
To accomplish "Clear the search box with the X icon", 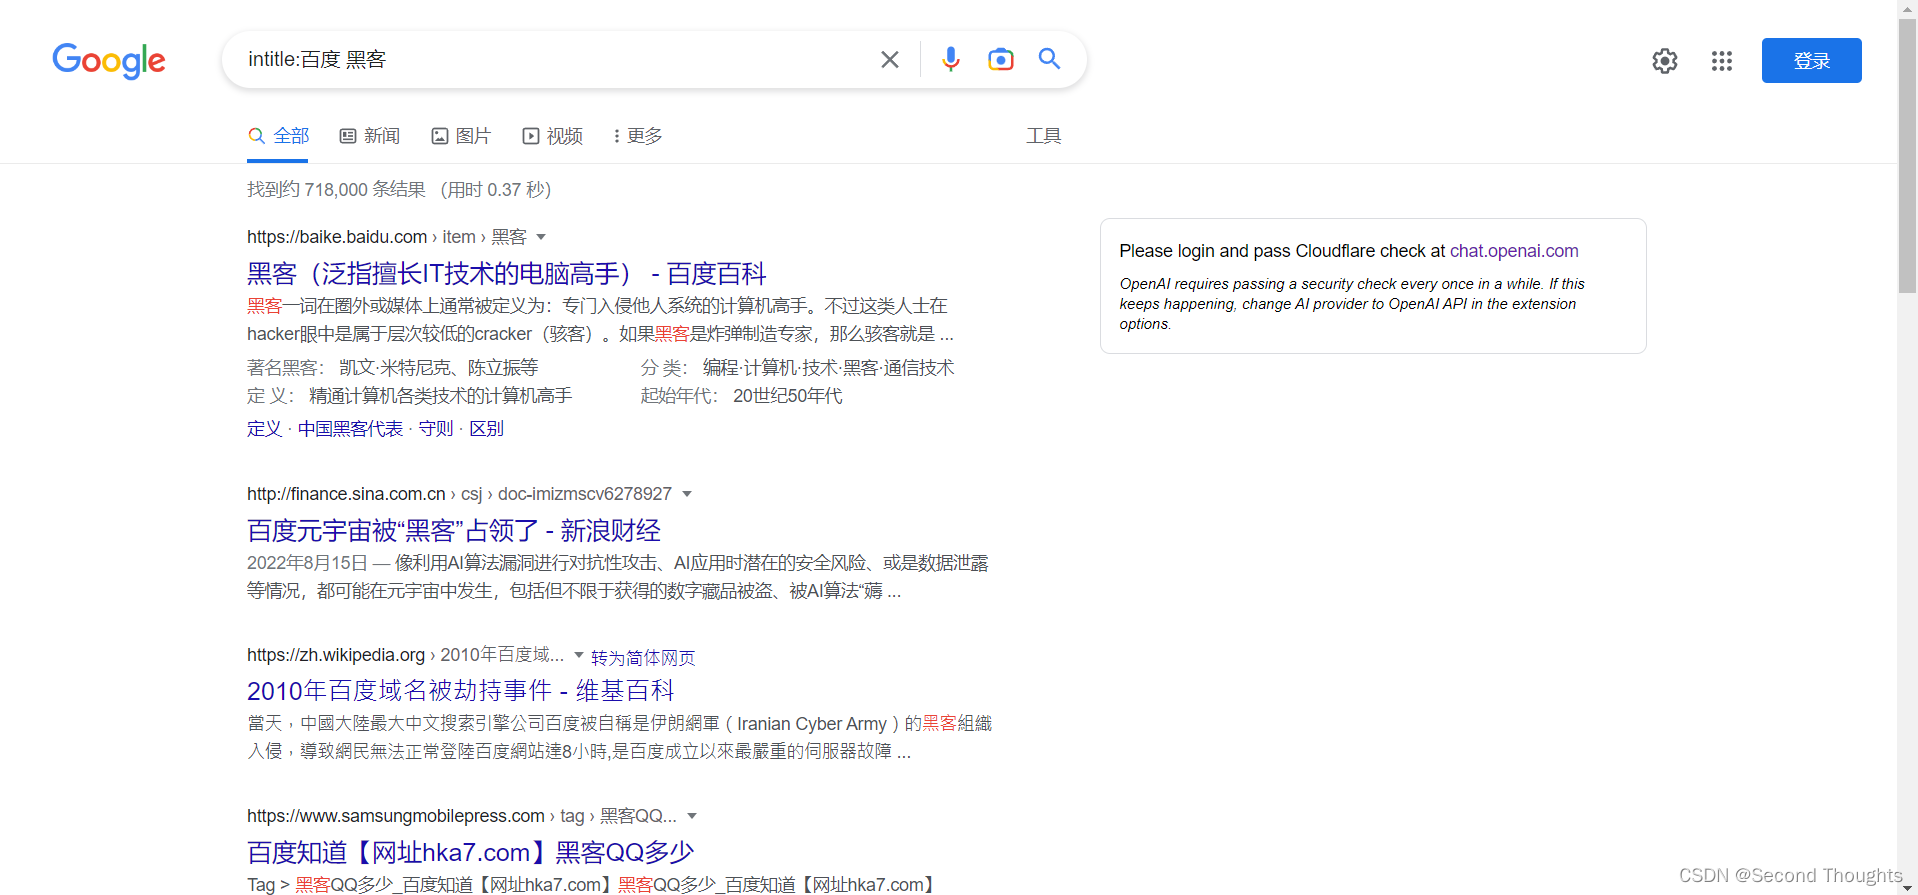I will coord(889,60).
